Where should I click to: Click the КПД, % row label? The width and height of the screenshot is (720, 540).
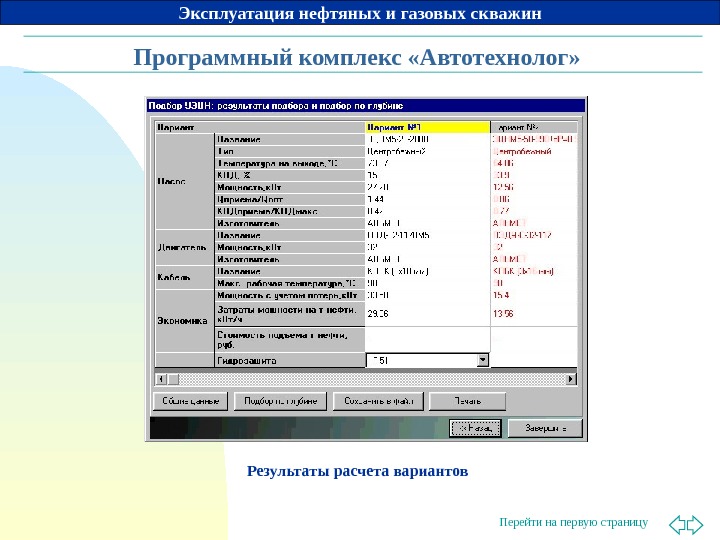click(x=290, y=175)
